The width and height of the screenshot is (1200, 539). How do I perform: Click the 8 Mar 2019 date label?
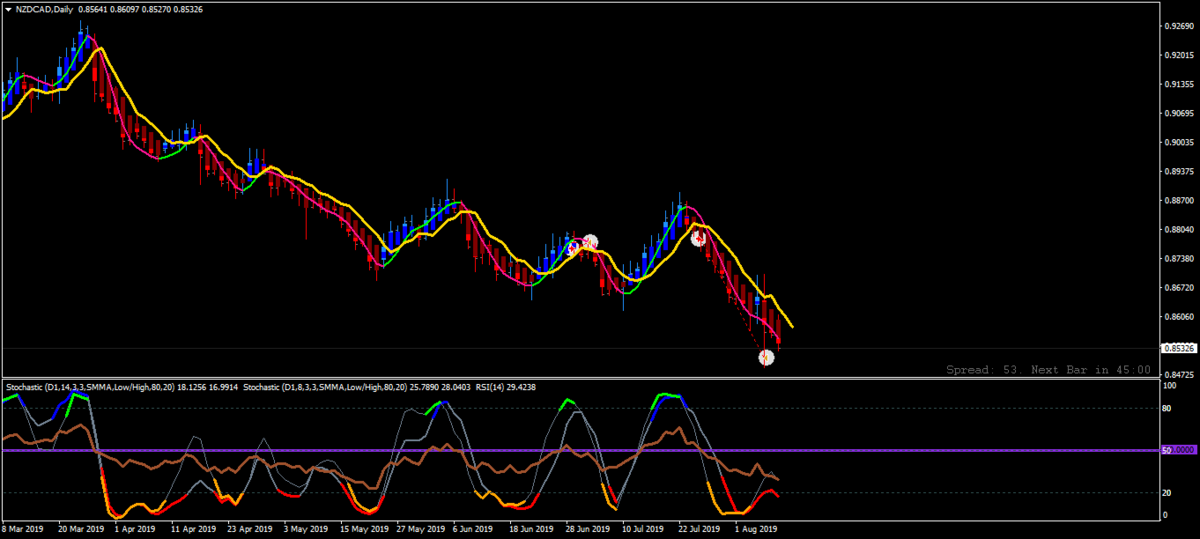23,528
